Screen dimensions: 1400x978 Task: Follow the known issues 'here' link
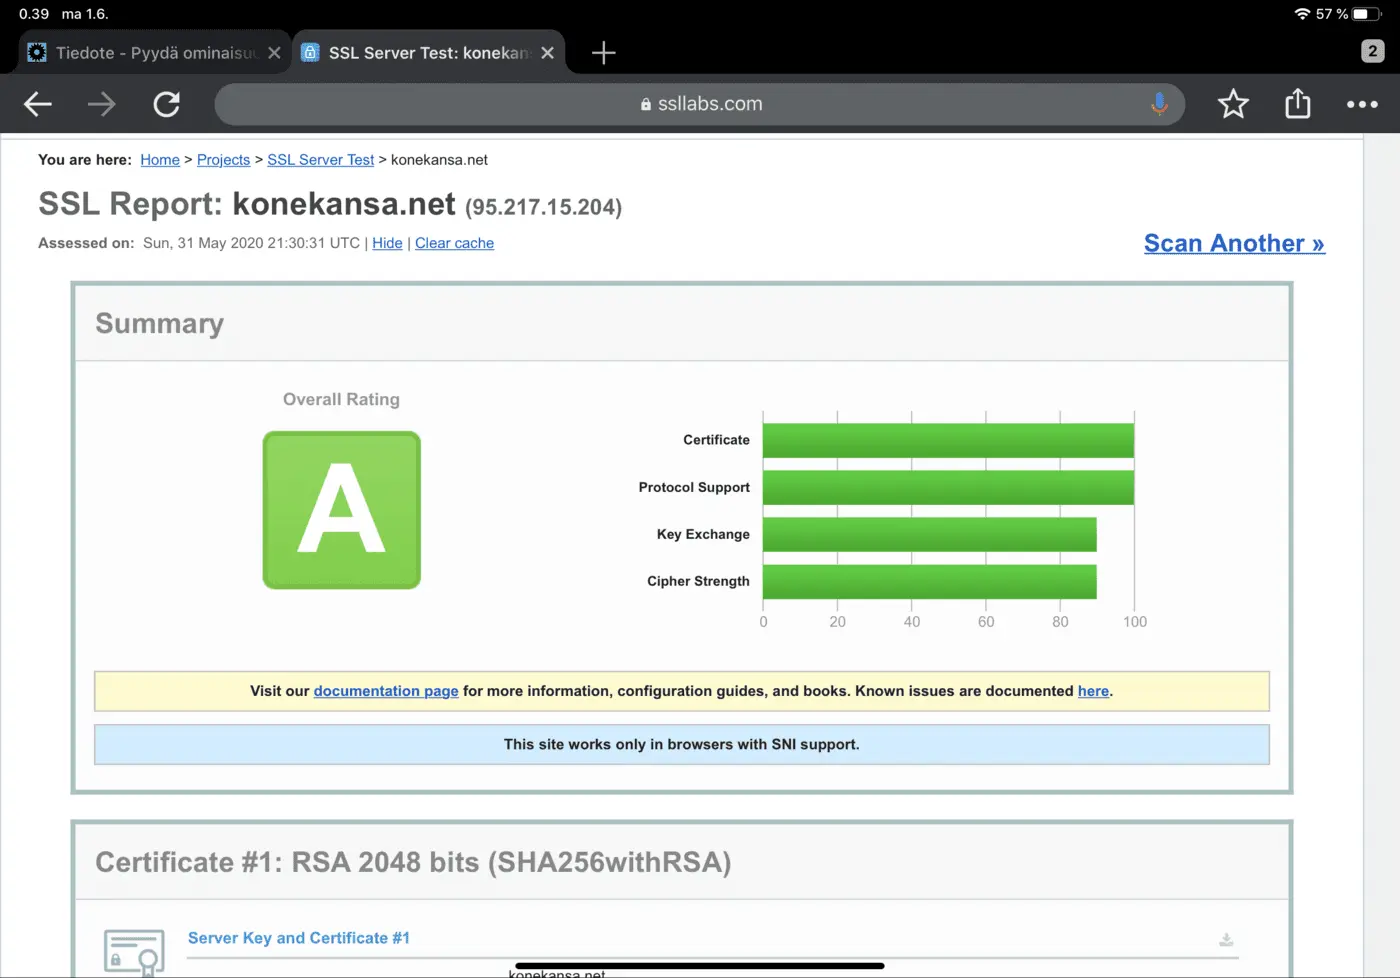pos(1093,691)
